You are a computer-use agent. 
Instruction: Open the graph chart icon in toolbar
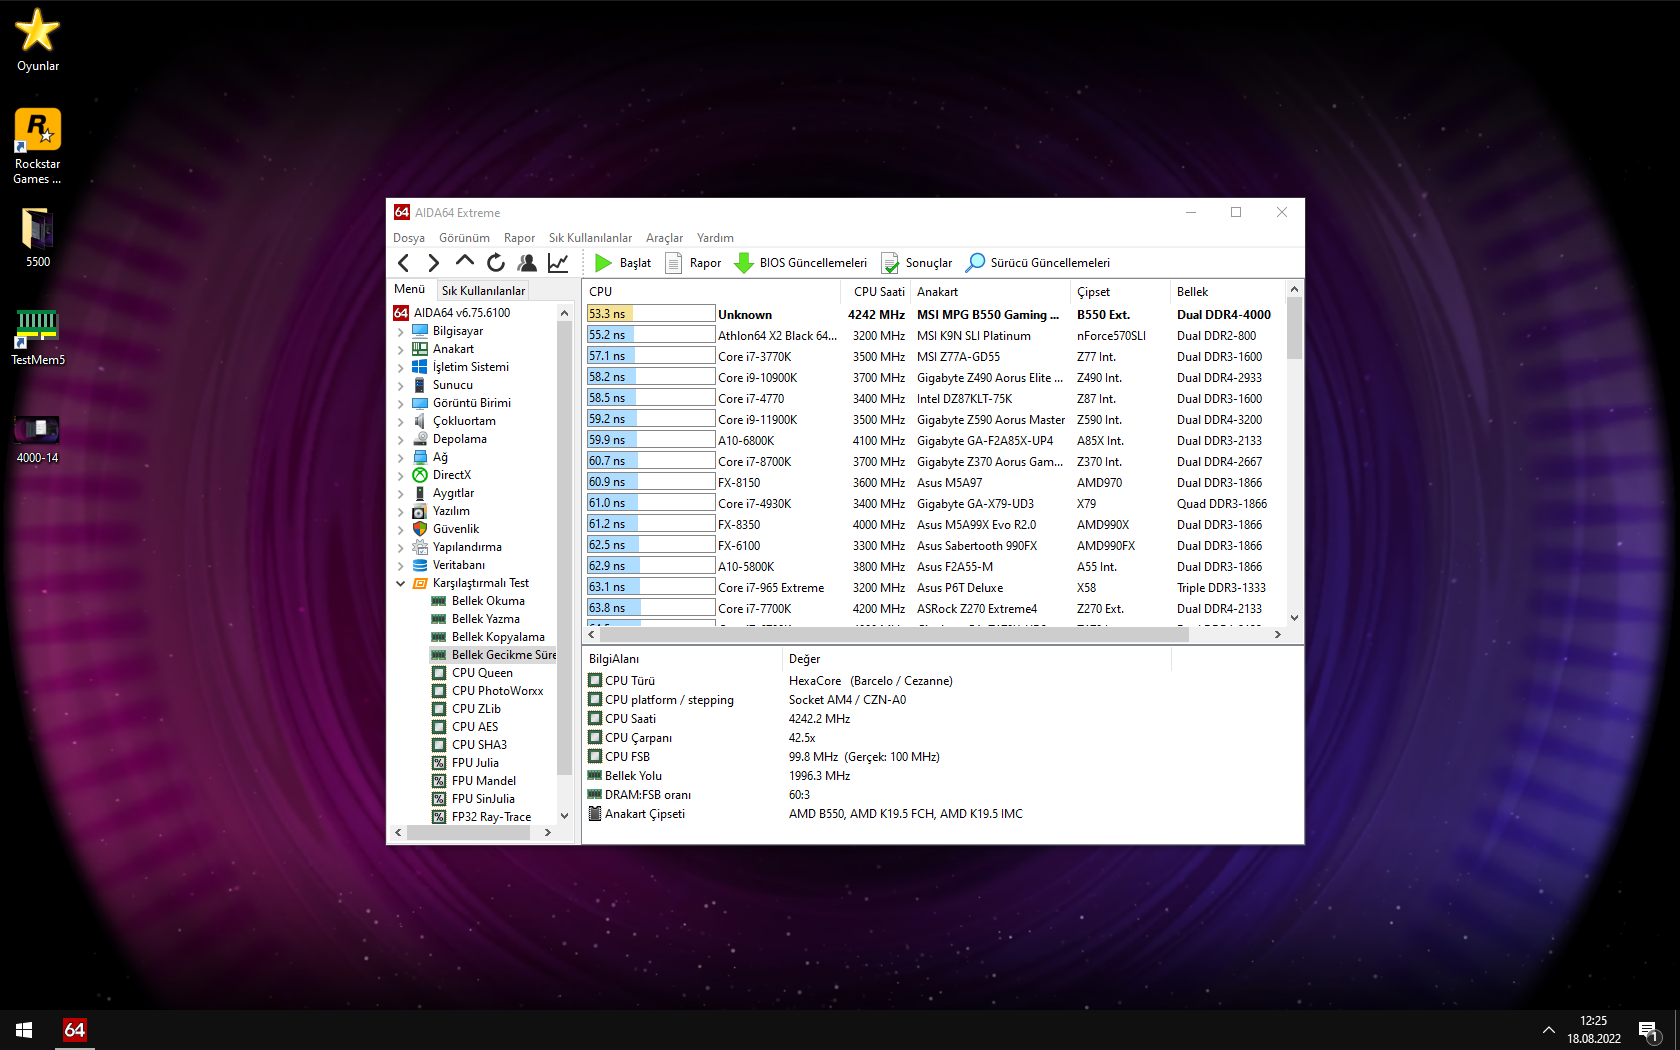tap(558, 263)
